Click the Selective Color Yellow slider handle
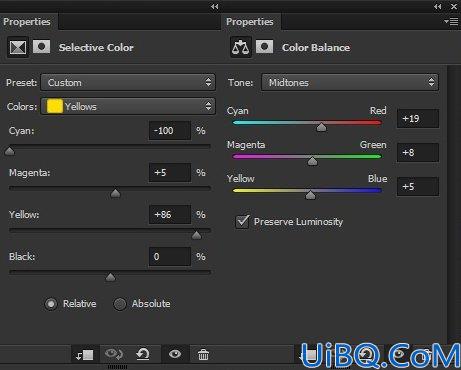Image resolution: width=461 pixels, height=370 pixels. [197, 235]
